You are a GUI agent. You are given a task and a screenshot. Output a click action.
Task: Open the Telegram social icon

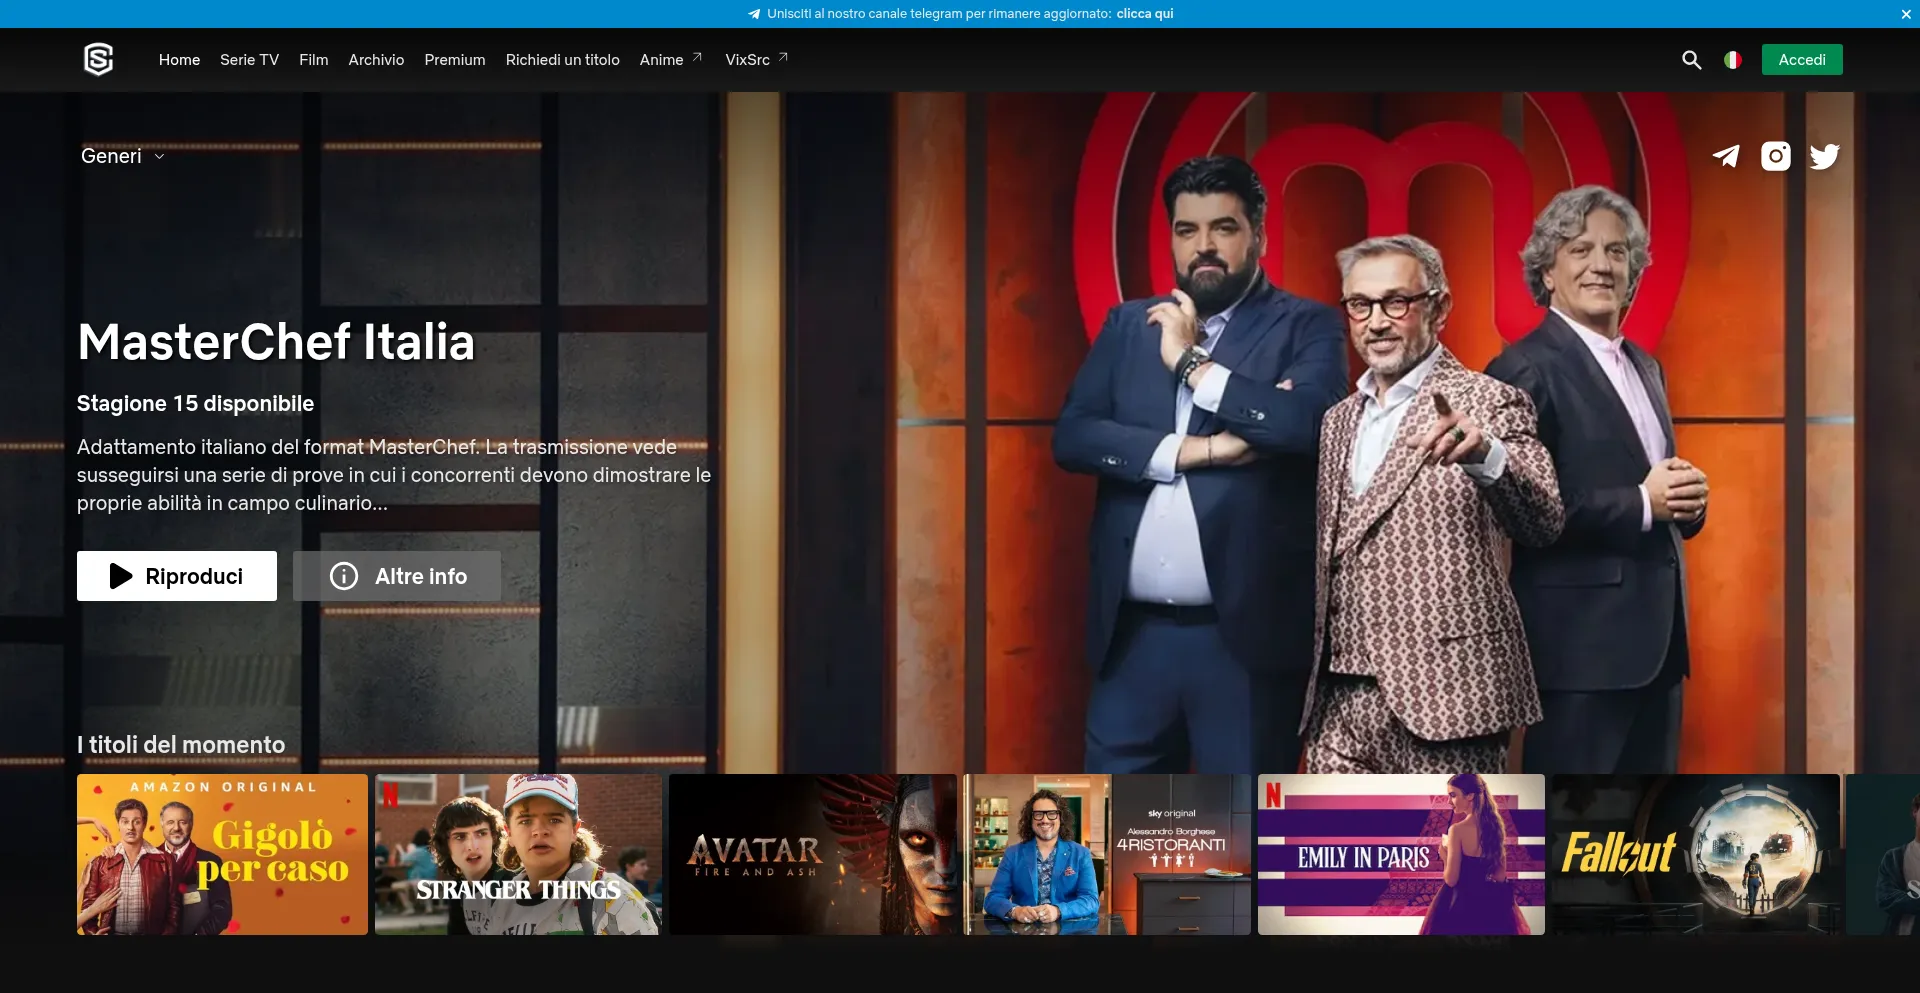click(1727, 156)
